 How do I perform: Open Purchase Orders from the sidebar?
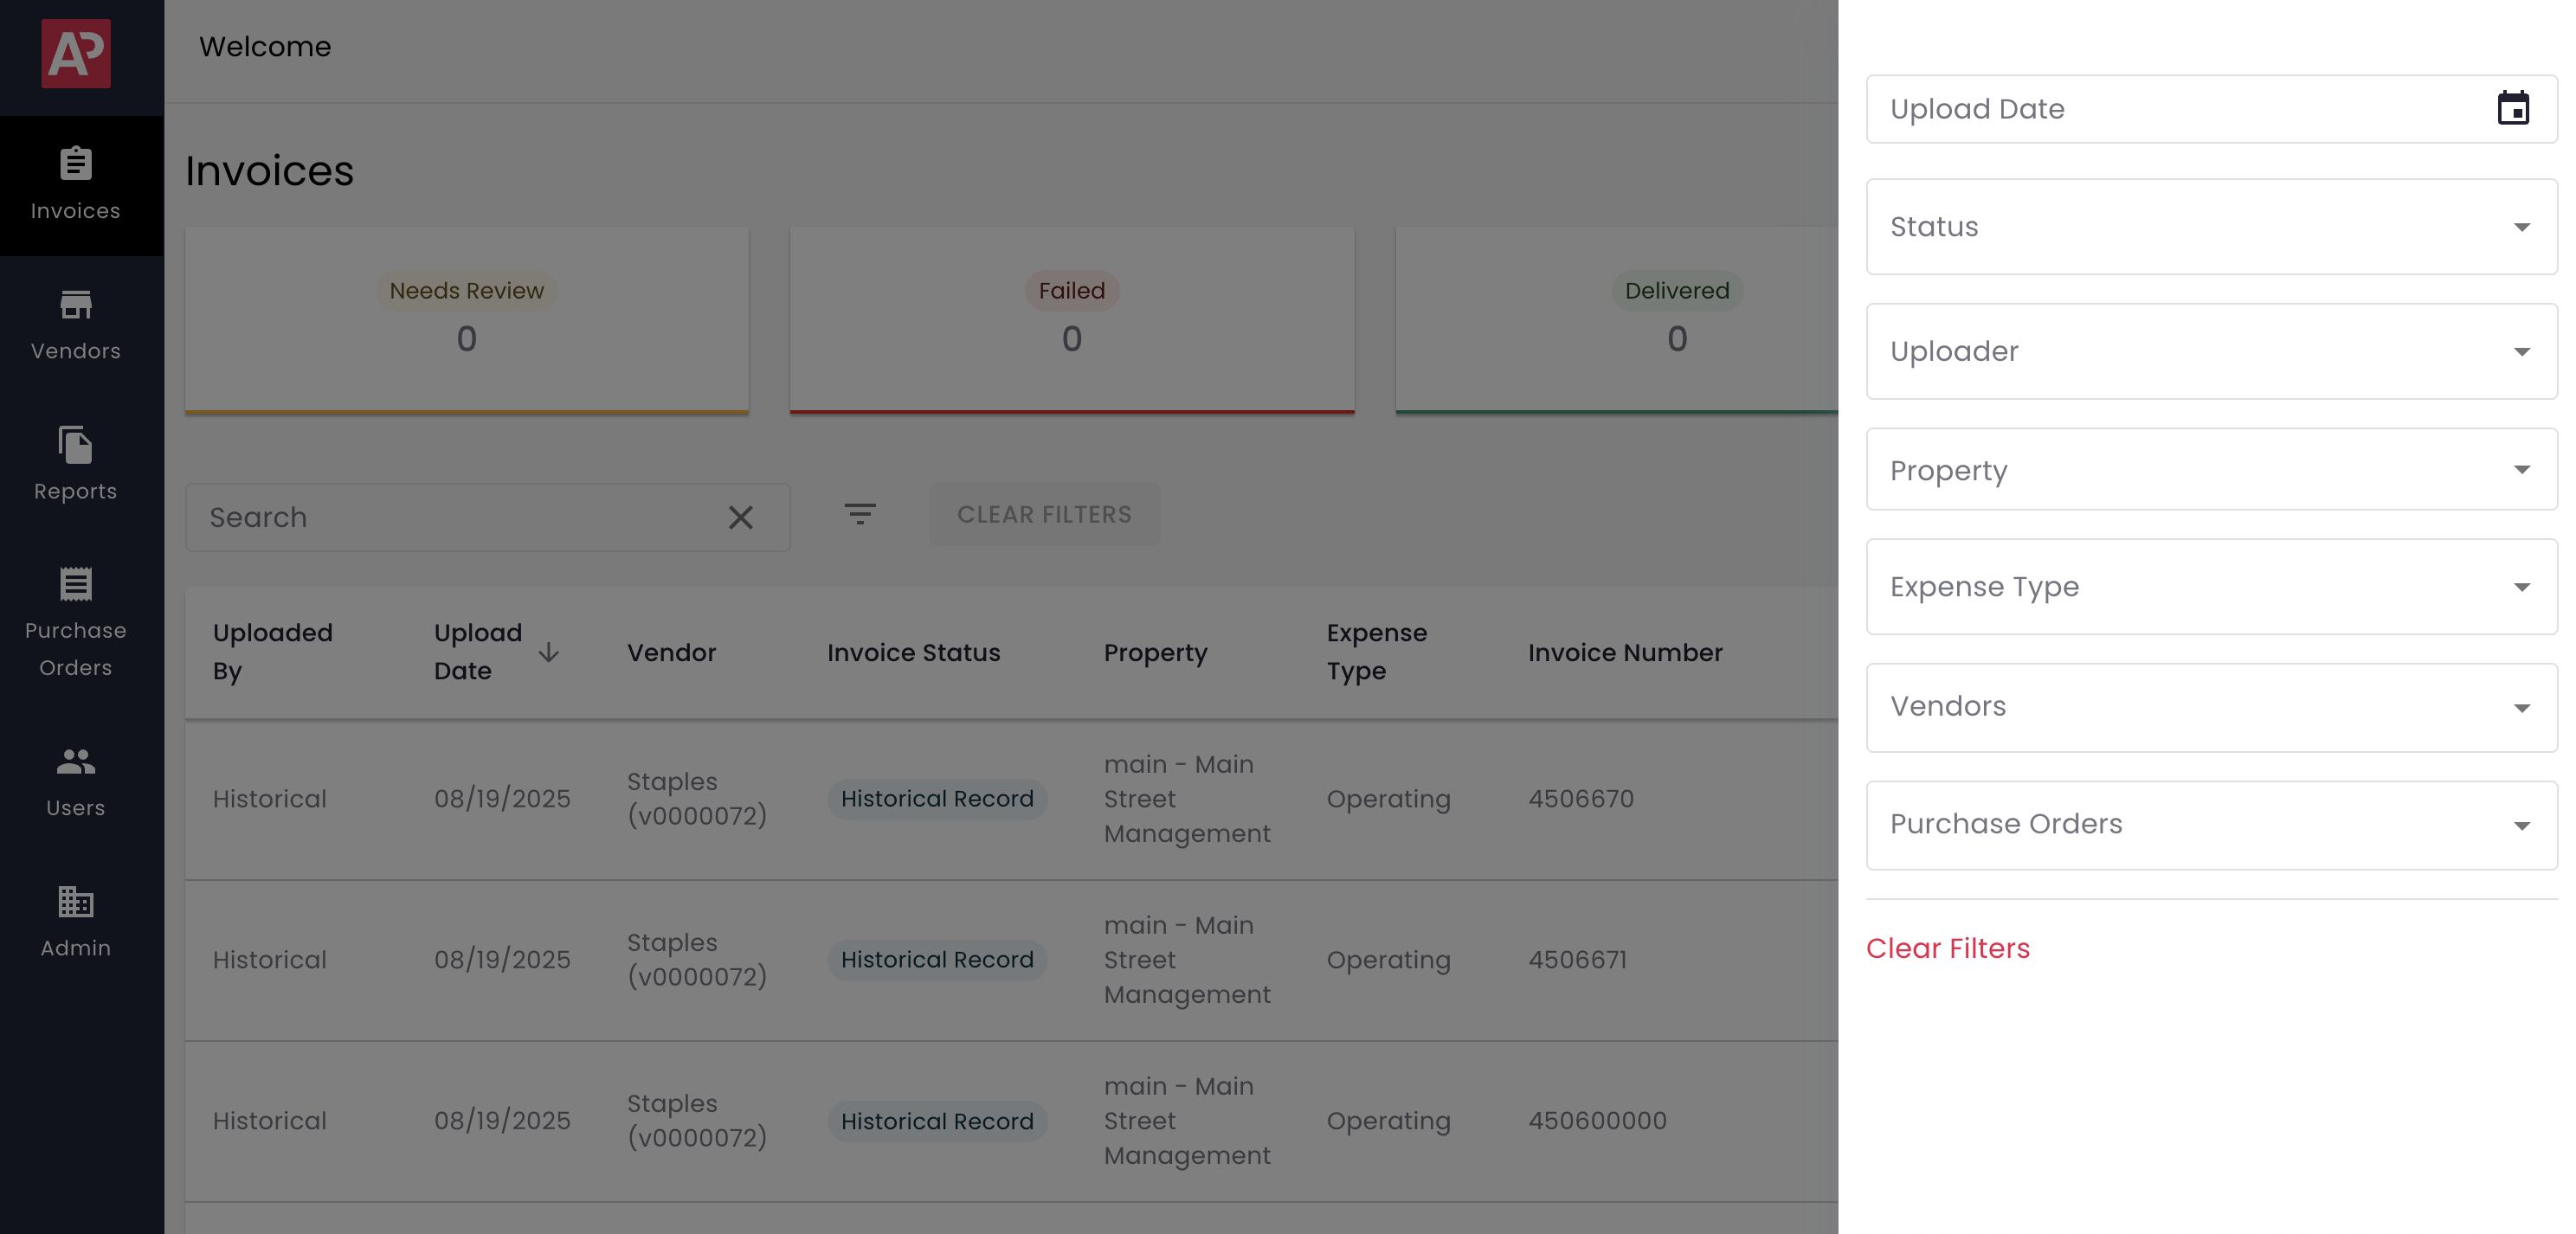(x=76, y=623)
